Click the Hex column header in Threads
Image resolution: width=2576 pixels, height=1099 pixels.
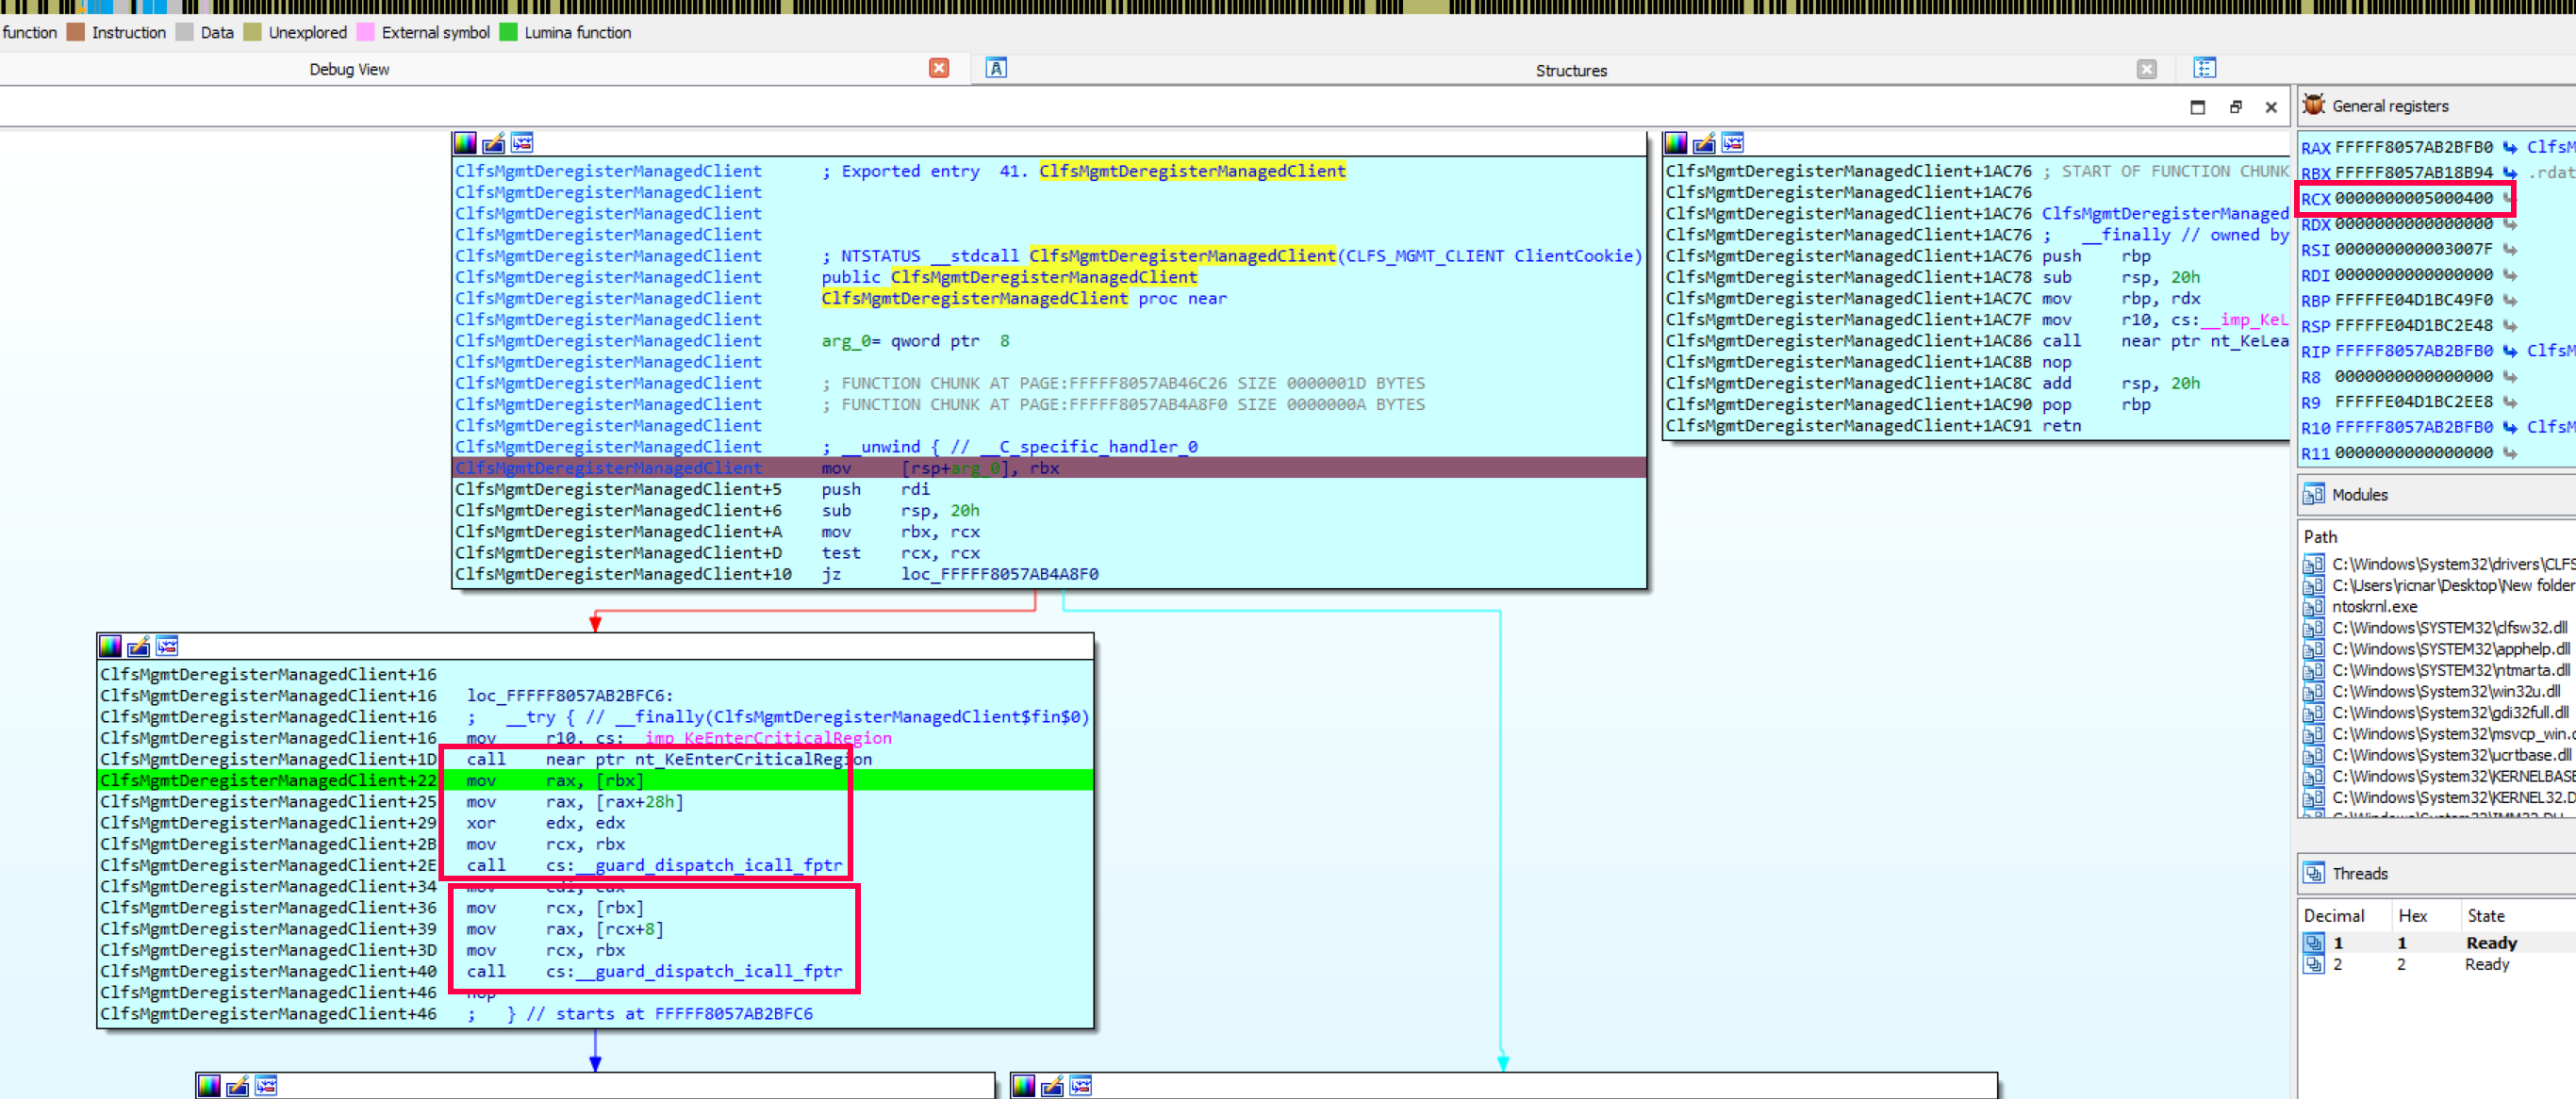[2412, 916]
